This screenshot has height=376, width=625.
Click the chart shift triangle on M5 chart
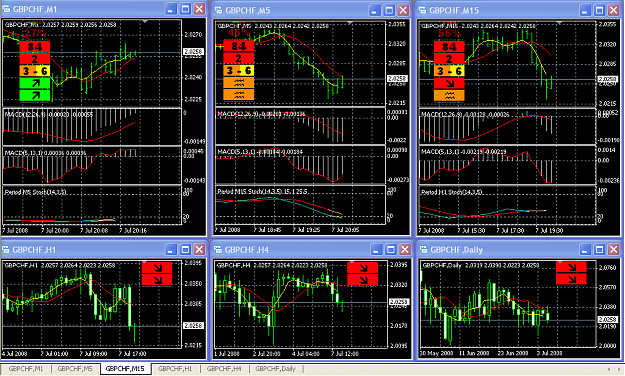click(350, 23)
